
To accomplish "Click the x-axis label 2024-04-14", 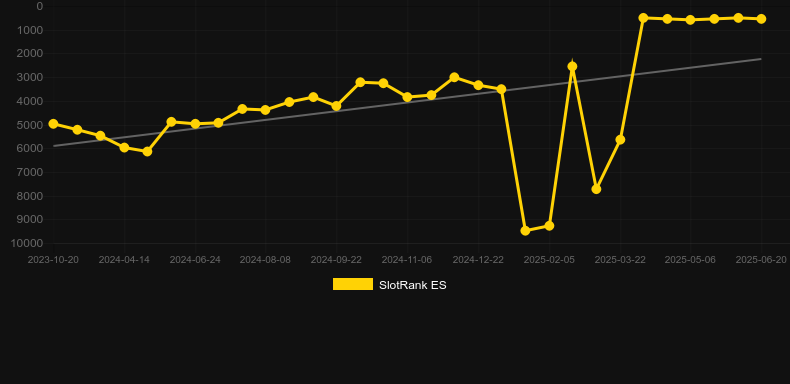I will 124,260.
